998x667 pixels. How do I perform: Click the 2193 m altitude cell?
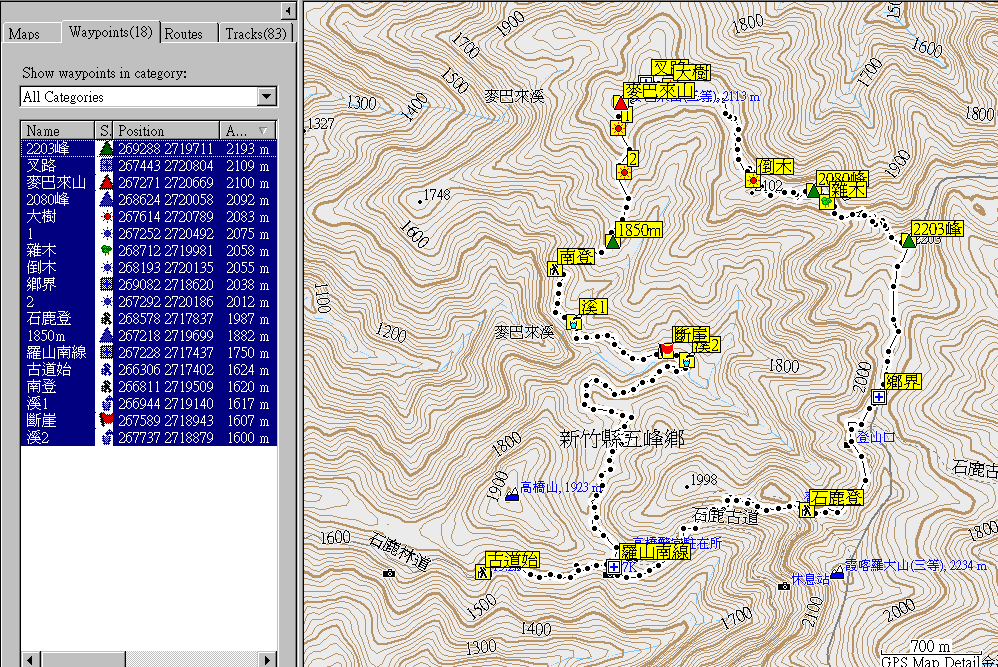(248, 148)
